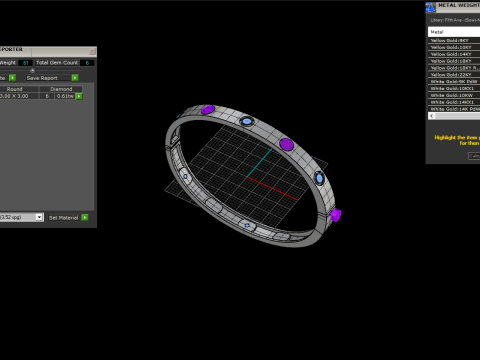This screenshot has height=360, width=480.
Task: Click the Weight value field showing .61
Action: [25, 63]
